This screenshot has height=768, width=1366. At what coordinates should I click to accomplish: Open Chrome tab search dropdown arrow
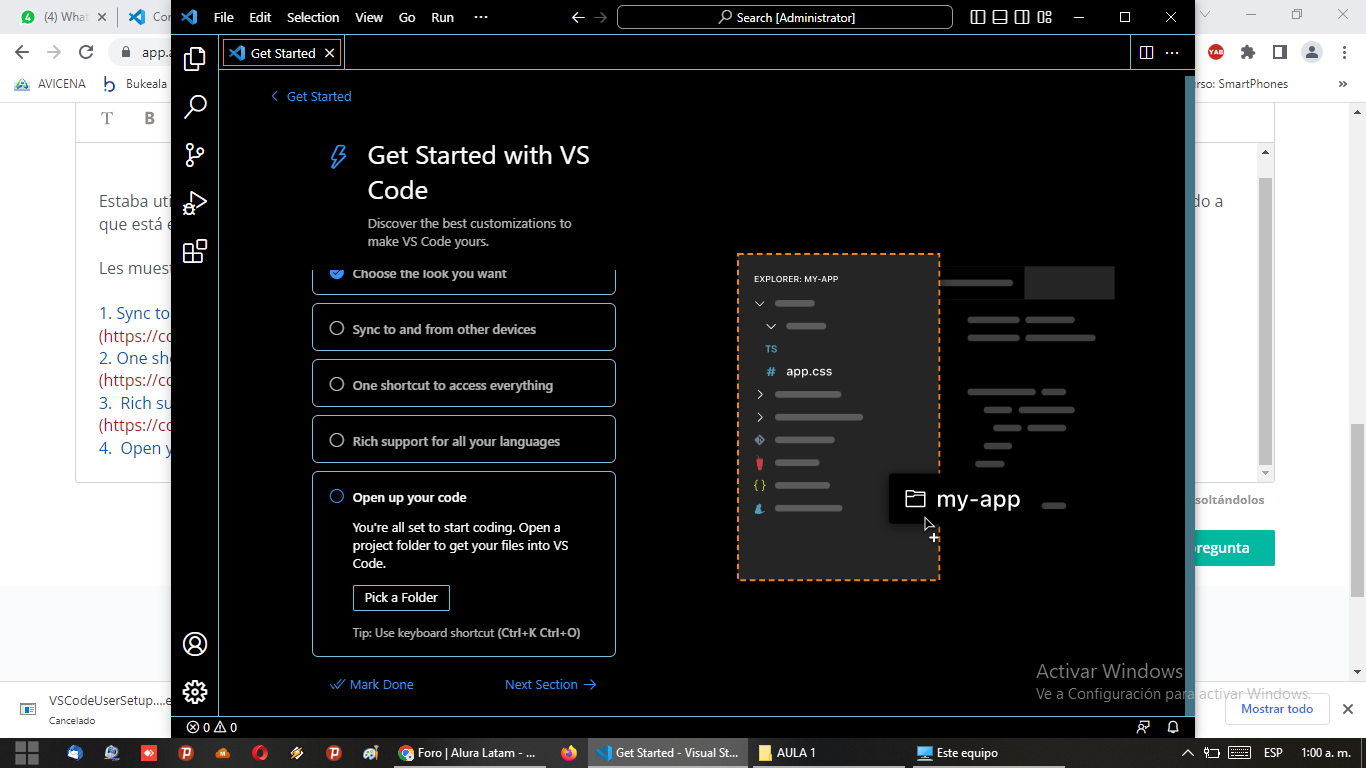(1203, 15)
